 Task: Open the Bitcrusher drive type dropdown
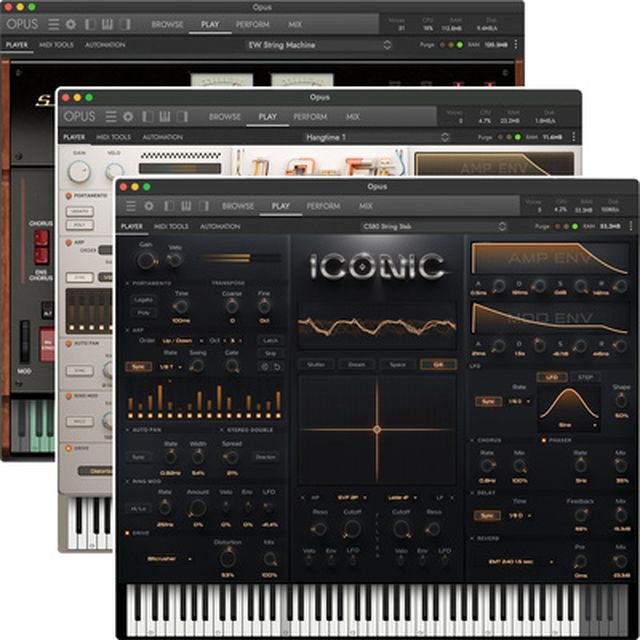(x=169, y=558)
